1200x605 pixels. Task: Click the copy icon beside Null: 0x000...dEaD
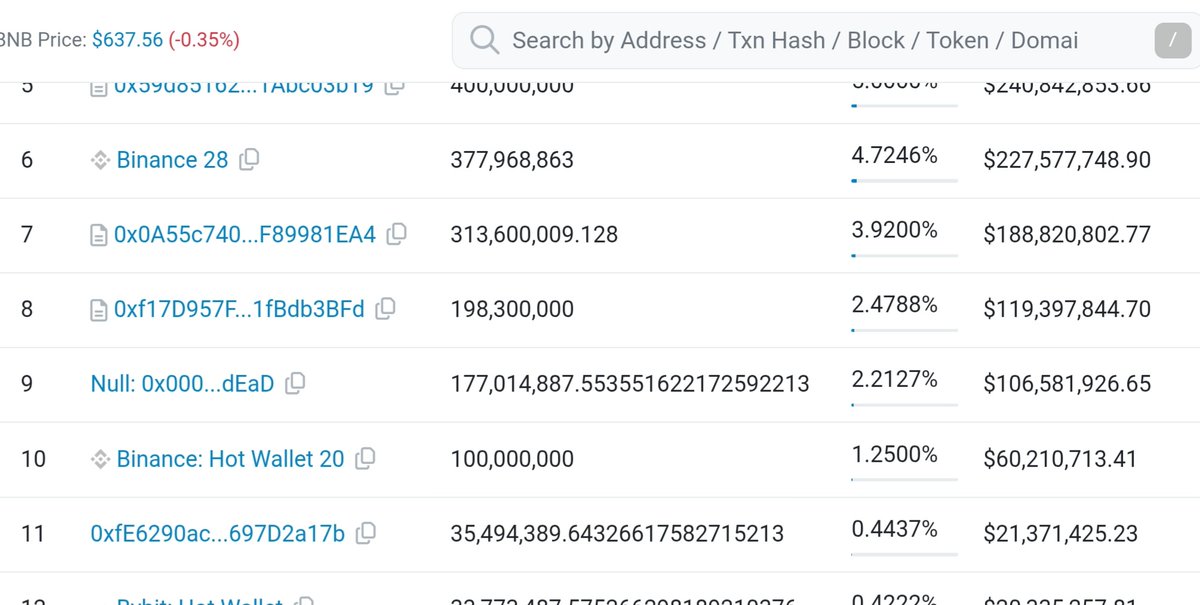coord(293,383)
